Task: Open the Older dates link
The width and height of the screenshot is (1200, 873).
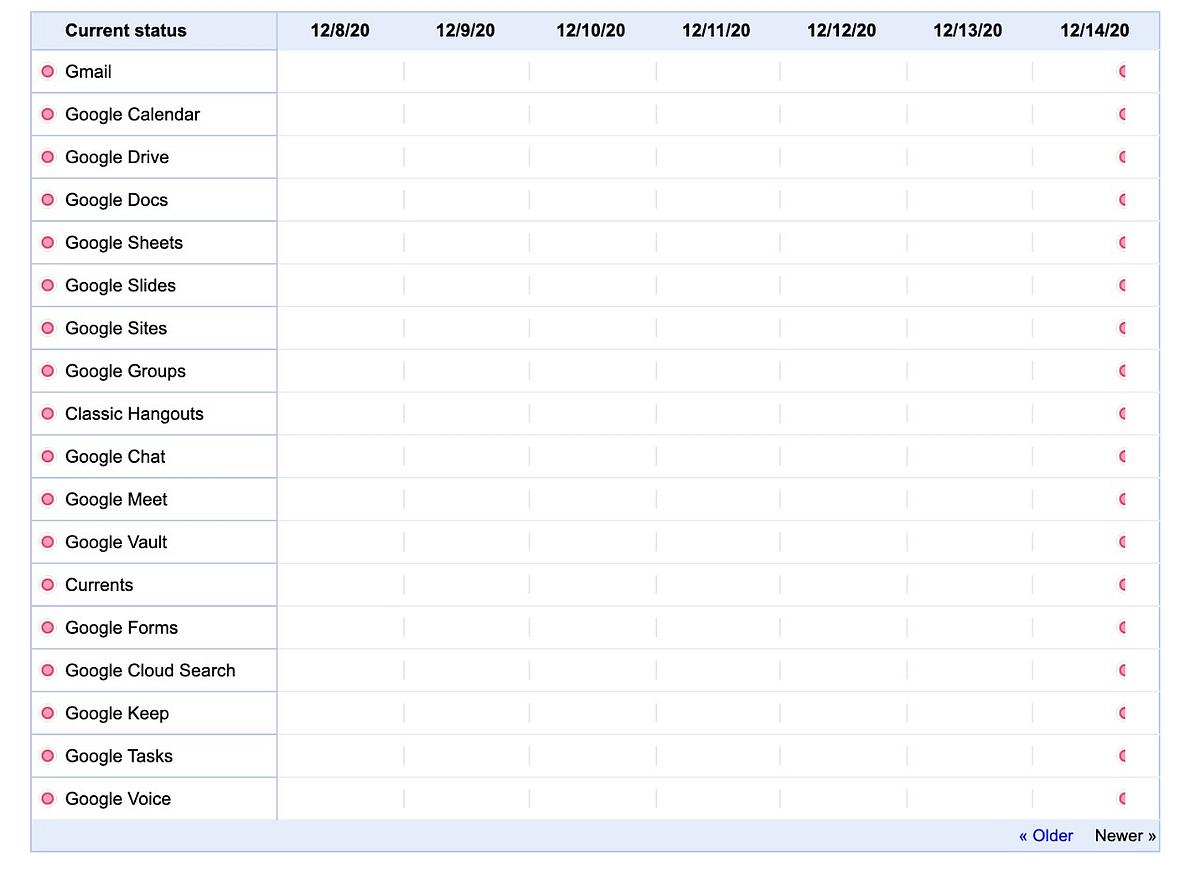Action: 1046,836
